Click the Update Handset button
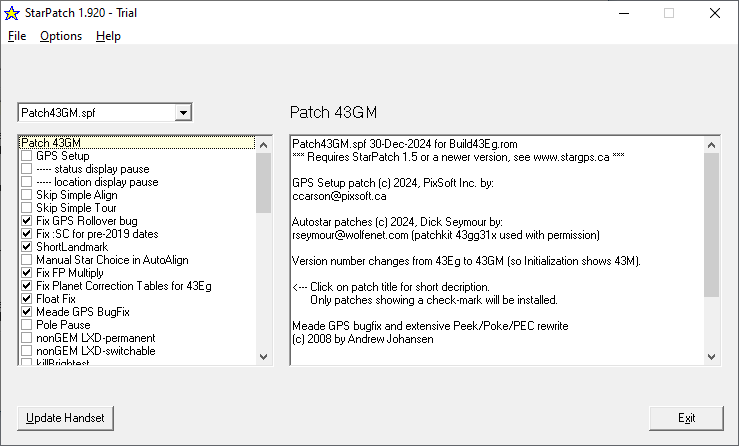 [66, 418]
